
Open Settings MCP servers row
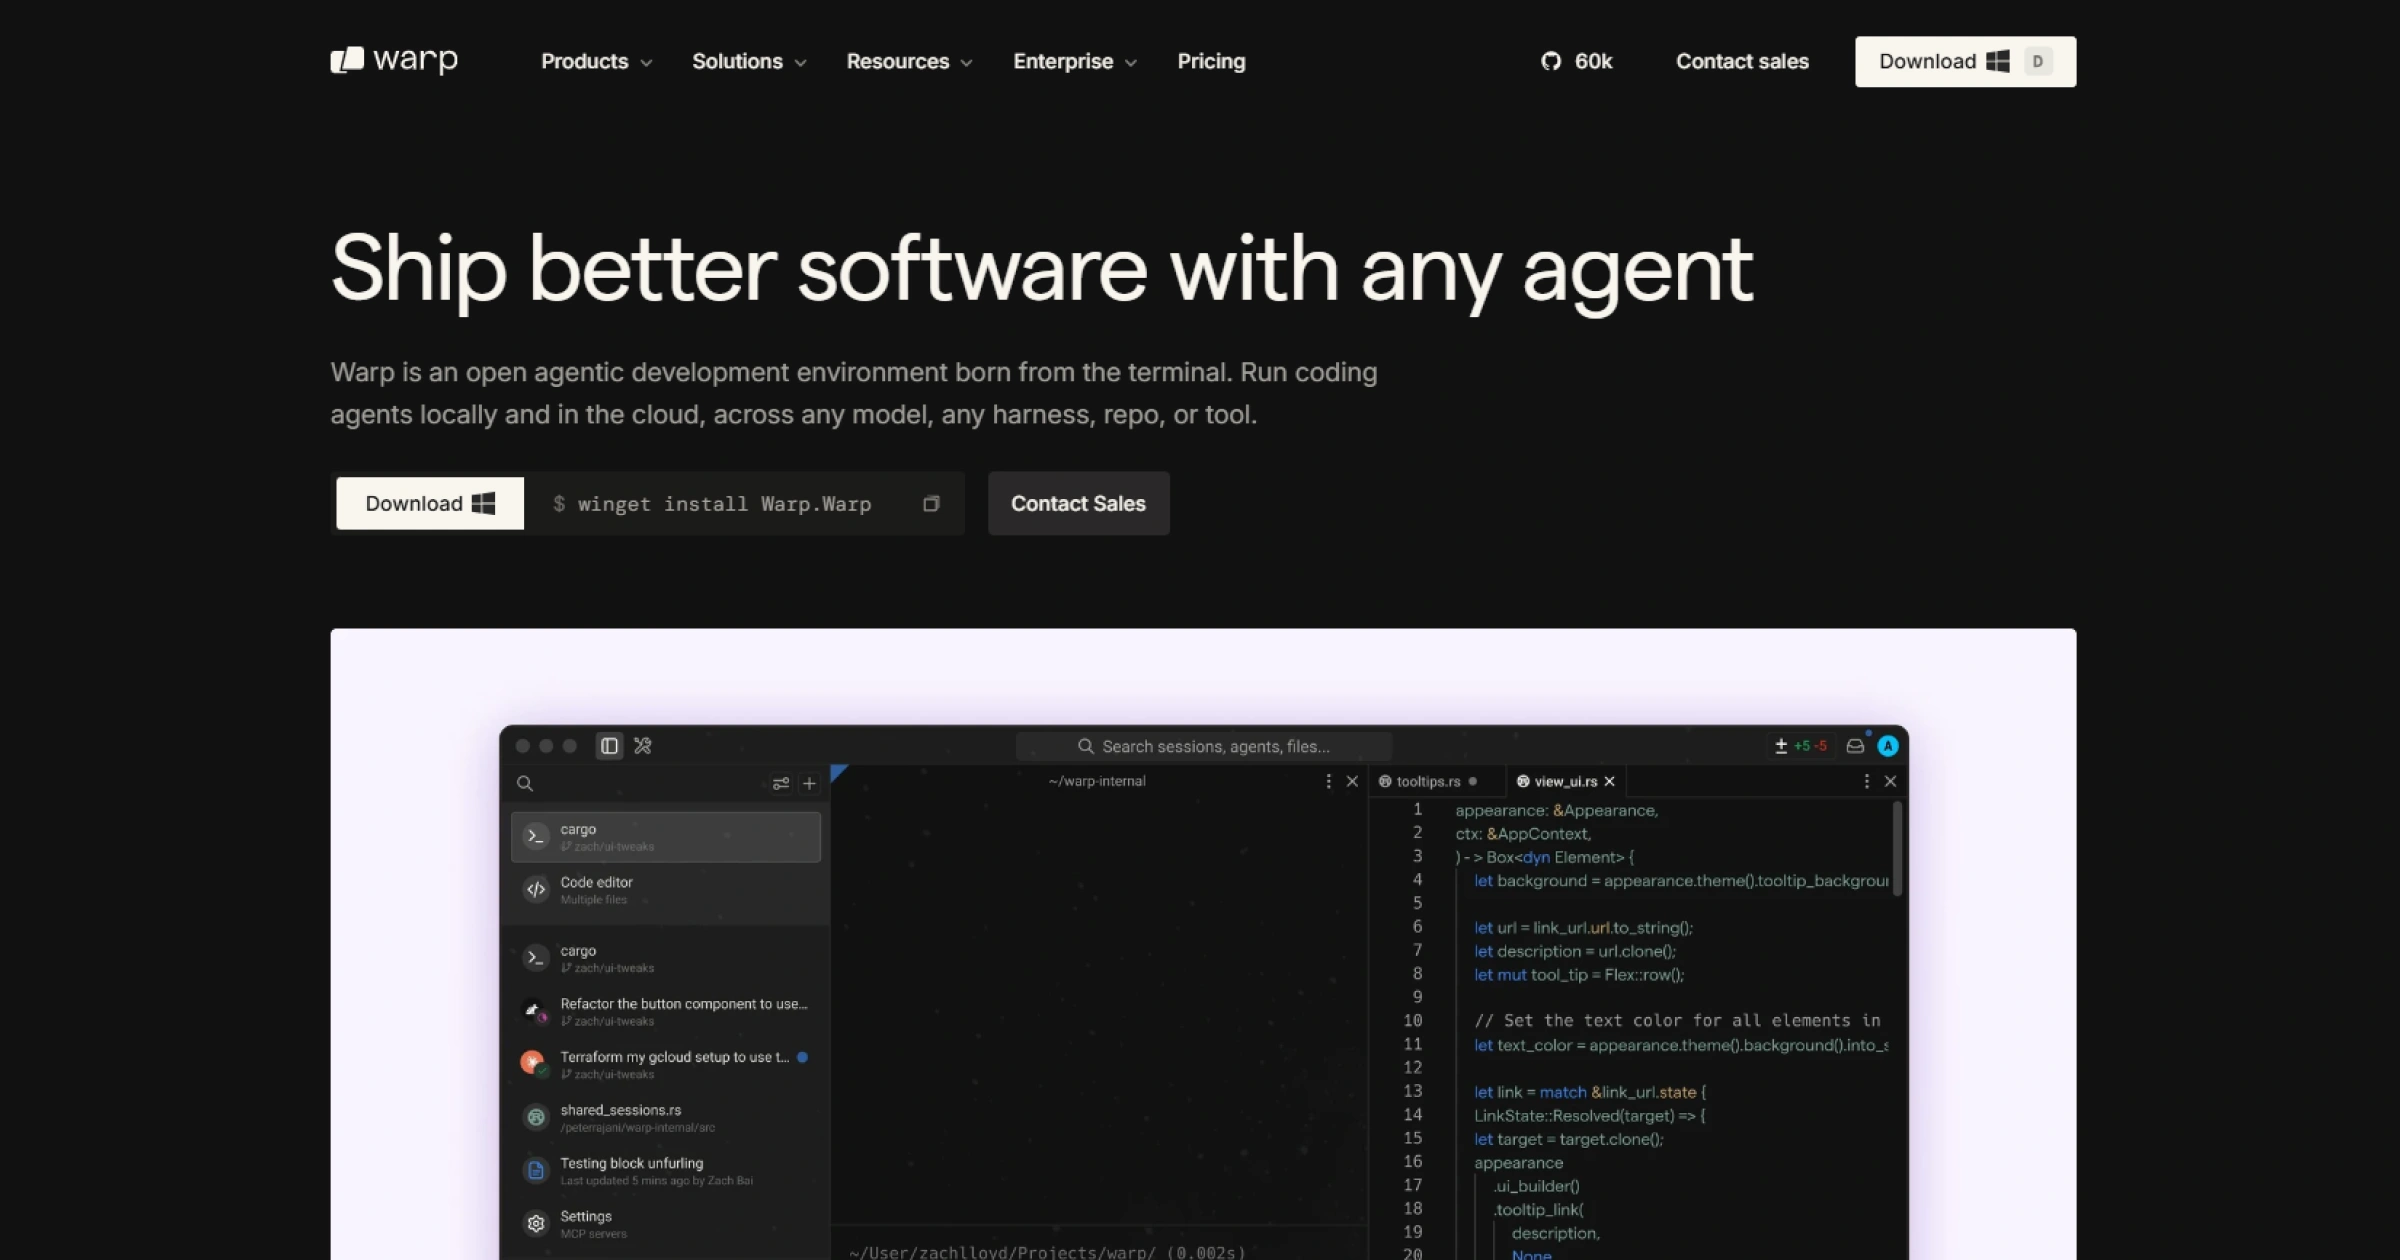[666, 1223]
